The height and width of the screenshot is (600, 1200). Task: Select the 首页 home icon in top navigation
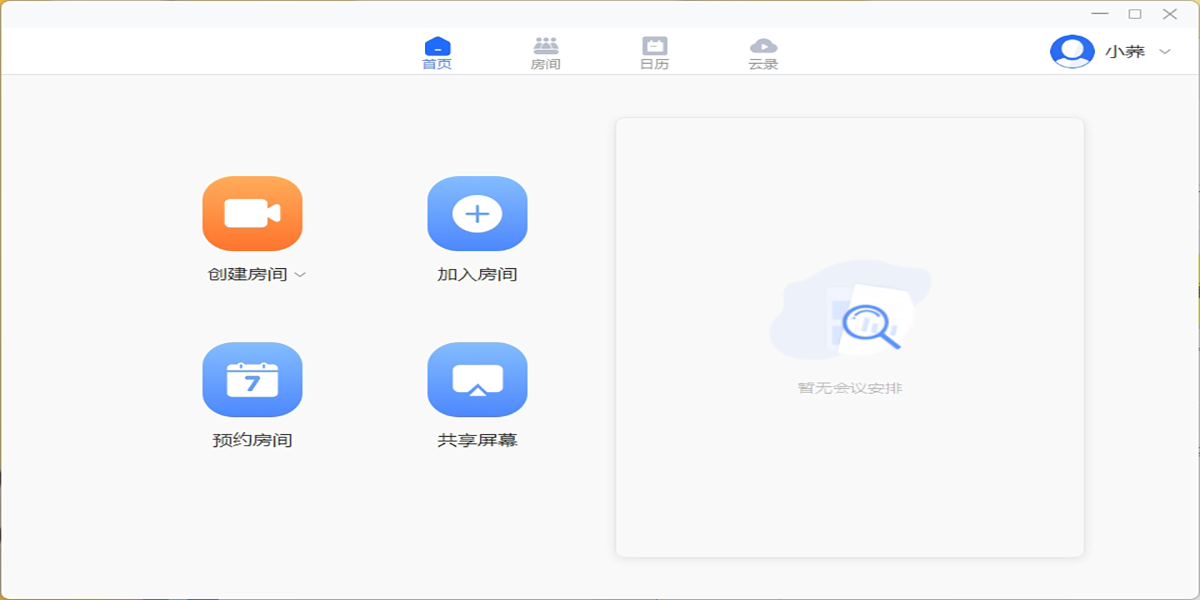coord(437,46)
